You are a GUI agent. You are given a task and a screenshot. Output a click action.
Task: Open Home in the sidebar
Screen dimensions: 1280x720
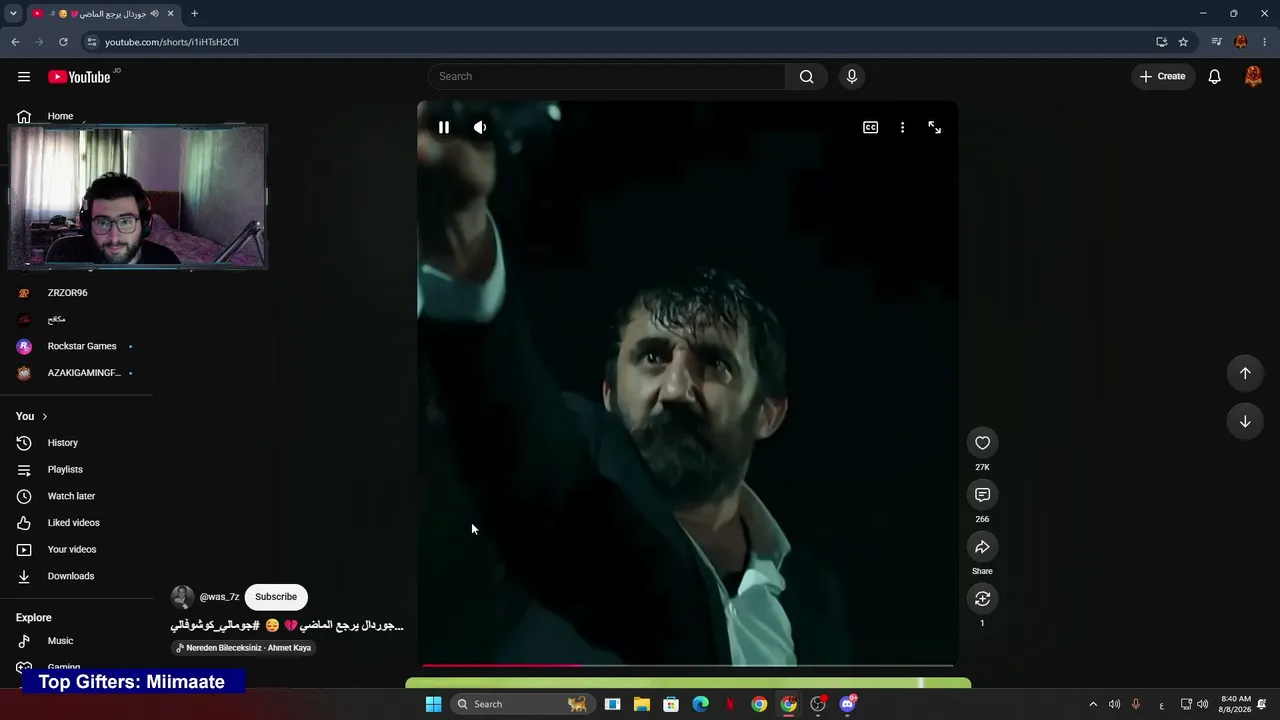point(60,116)
